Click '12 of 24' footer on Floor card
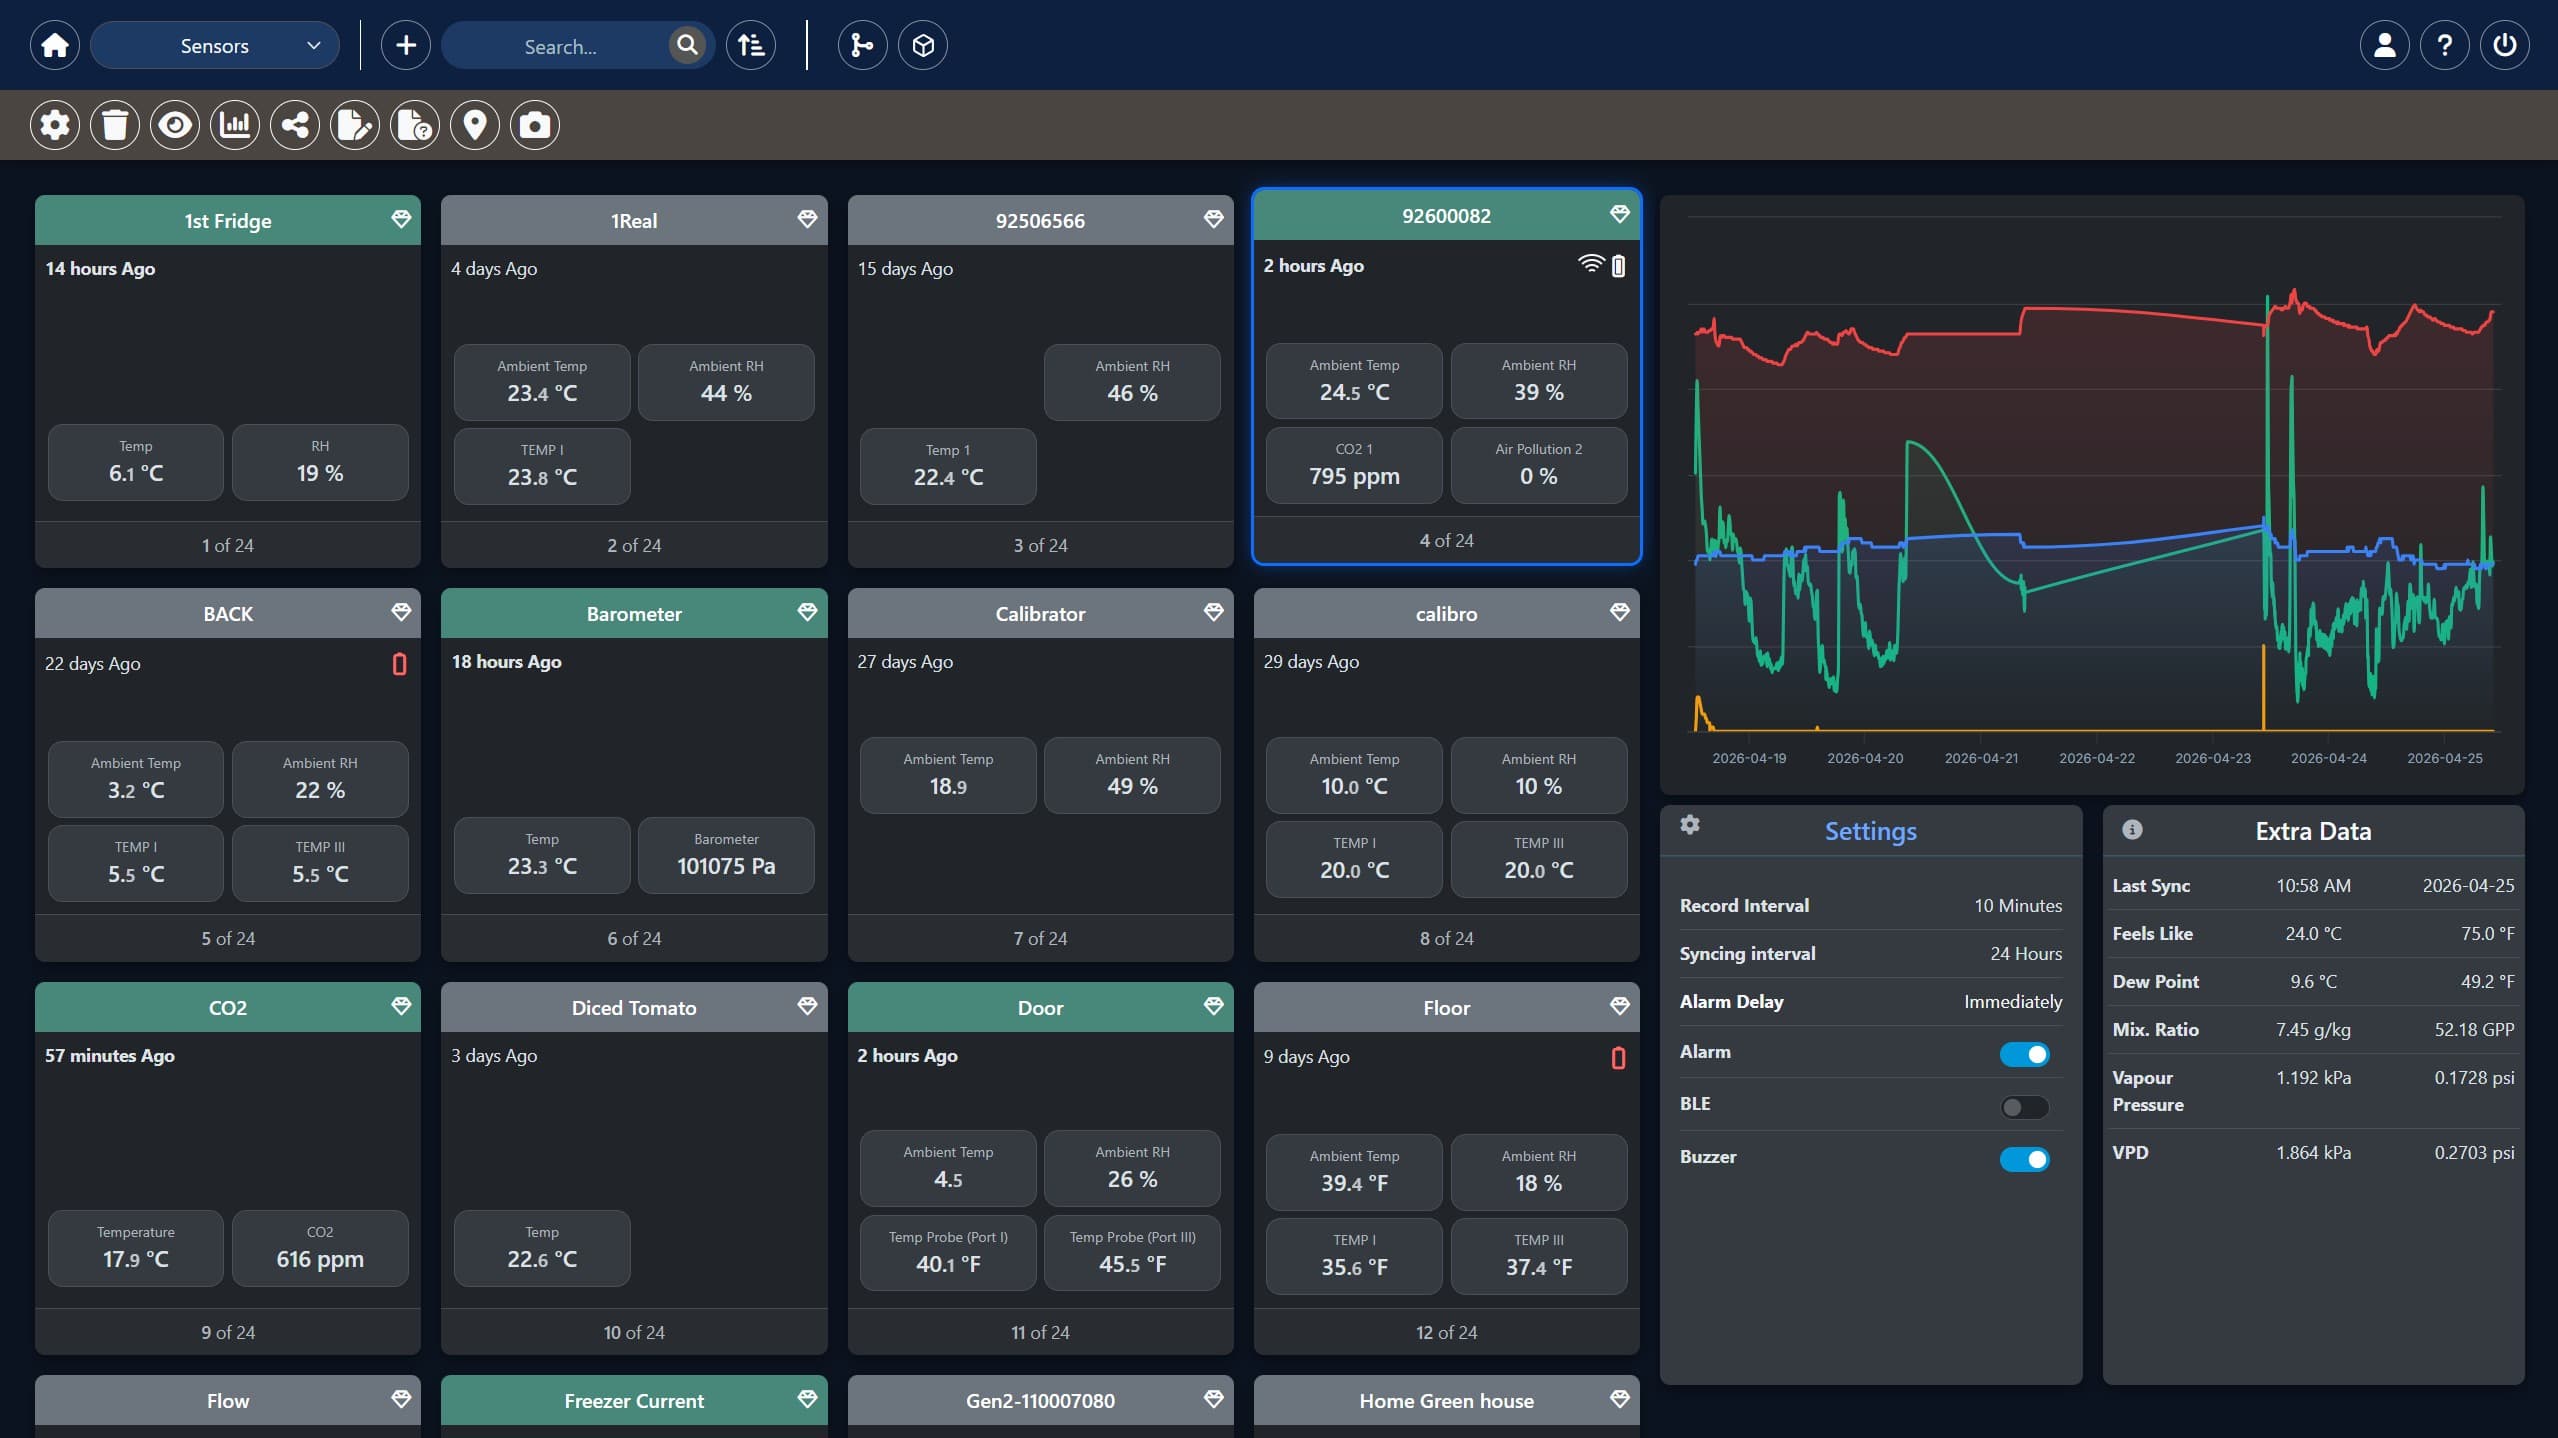2558x1438 pixels. point(1446,1332)
